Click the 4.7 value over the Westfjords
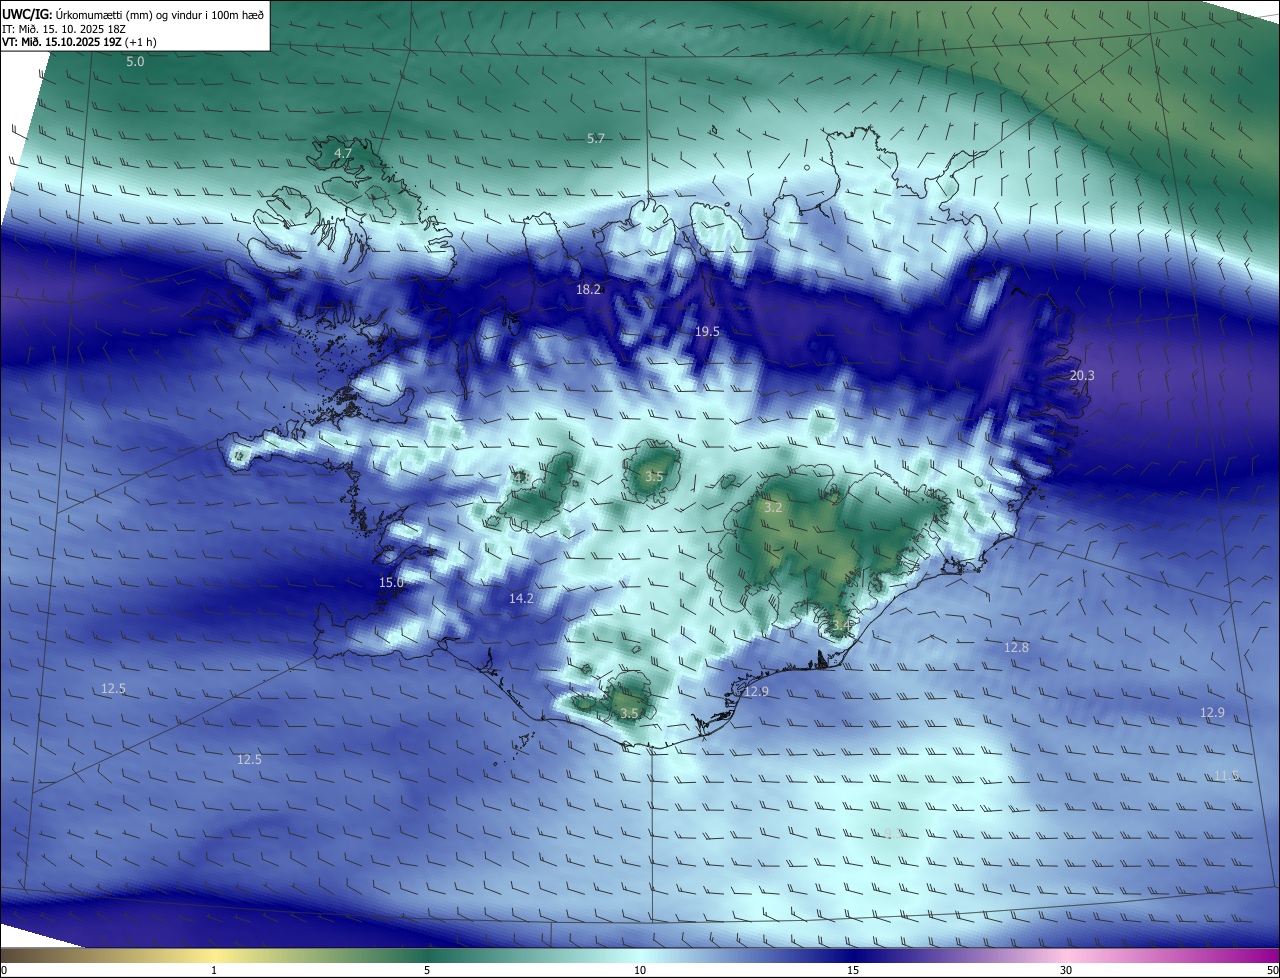The width and height of the screenshot is (1280, 978). pos(343,153)
